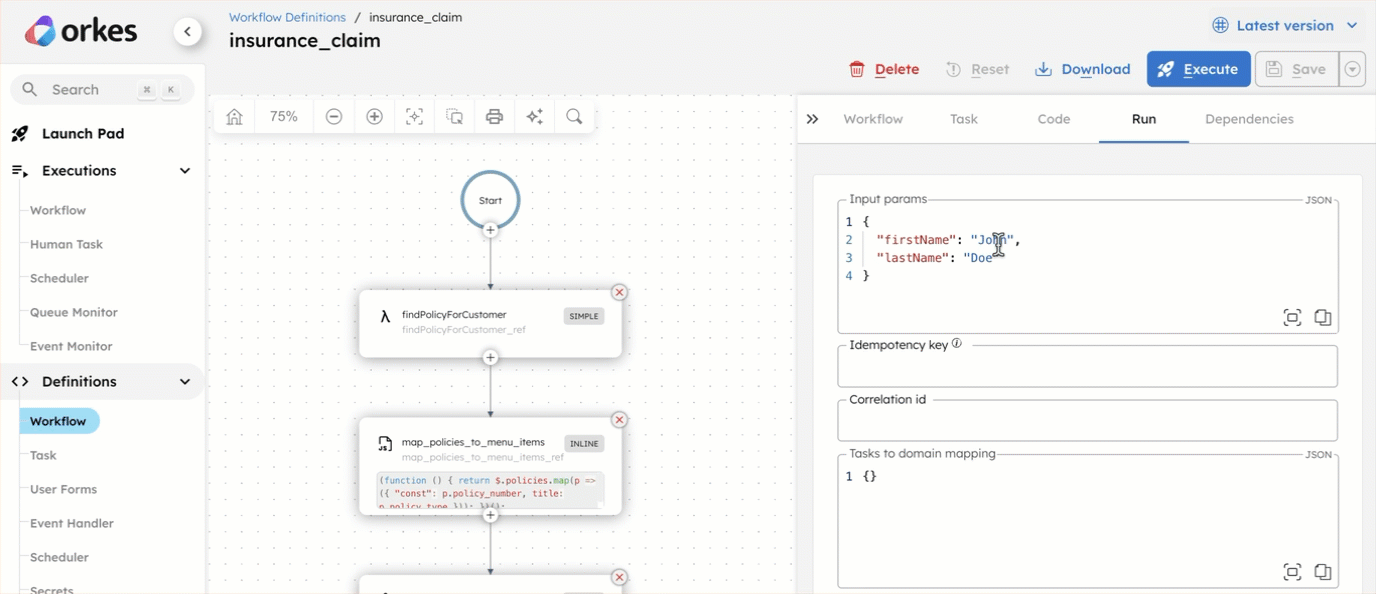Open Event Handler in sidebar
Image resolution: width=1376 pixels, height=594 pixels.
point(72,523)
